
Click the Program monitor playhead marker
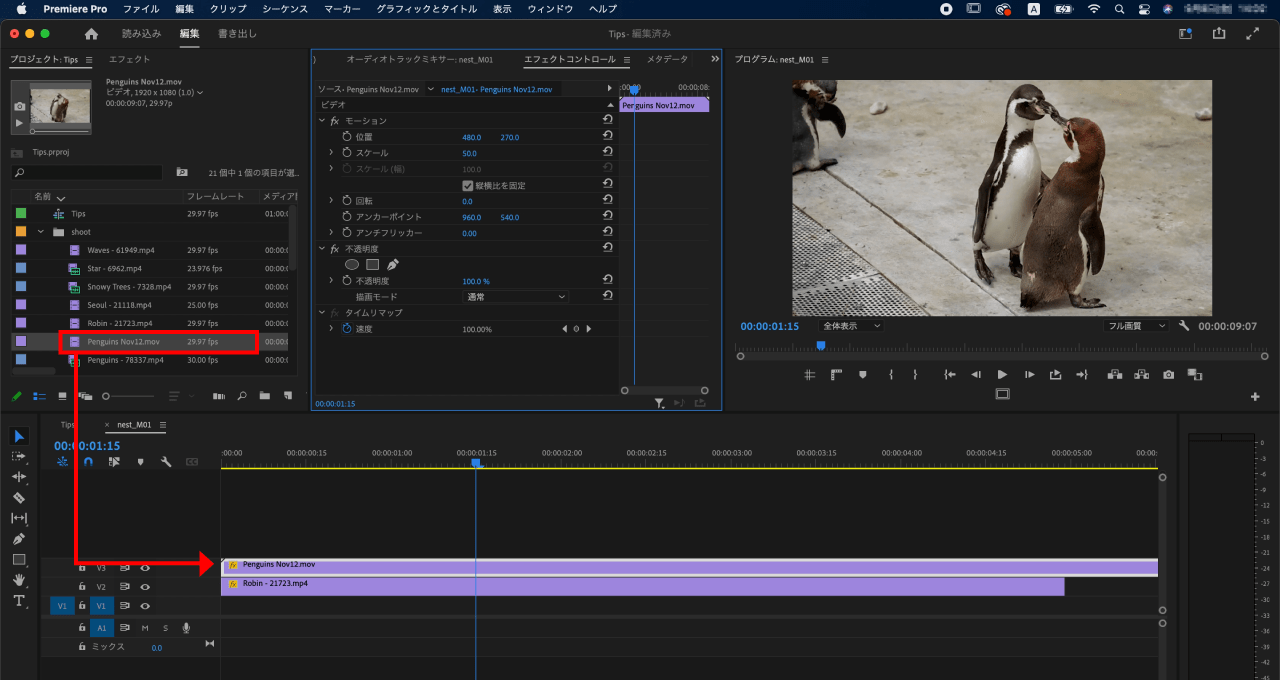tap(821, 346)
